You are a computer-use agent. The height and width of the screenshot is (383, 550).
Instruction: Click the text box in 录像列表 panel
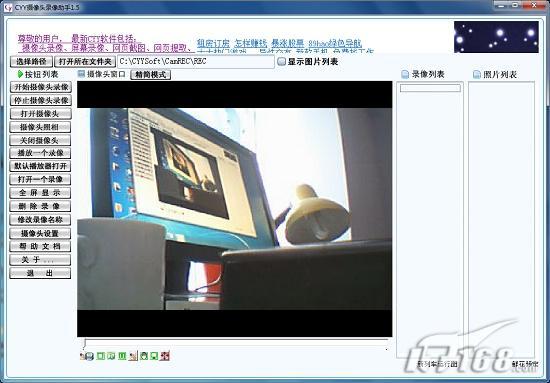tap(430, 88)
